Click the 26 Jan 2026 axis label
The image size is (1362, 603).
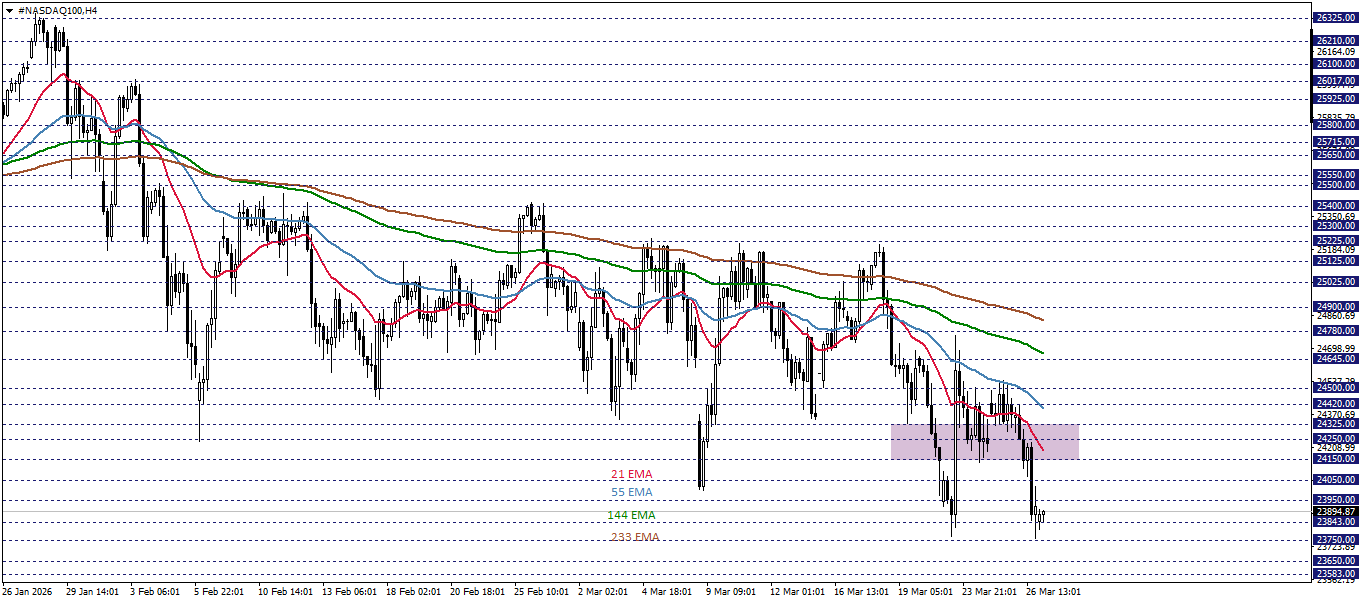26,590
